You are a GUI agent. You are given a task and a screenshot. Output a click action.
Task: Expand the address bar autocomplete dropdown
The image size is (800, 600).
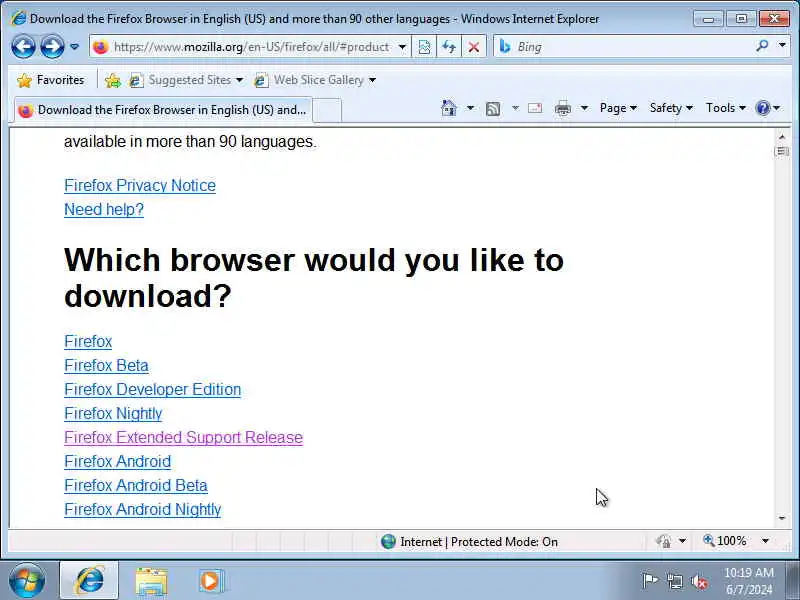click(x=402, y=47)
